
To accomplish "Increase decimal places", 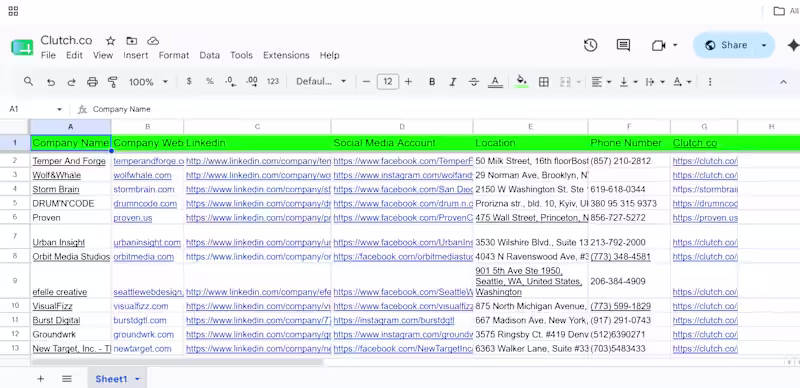I will [x=252, y=81].
